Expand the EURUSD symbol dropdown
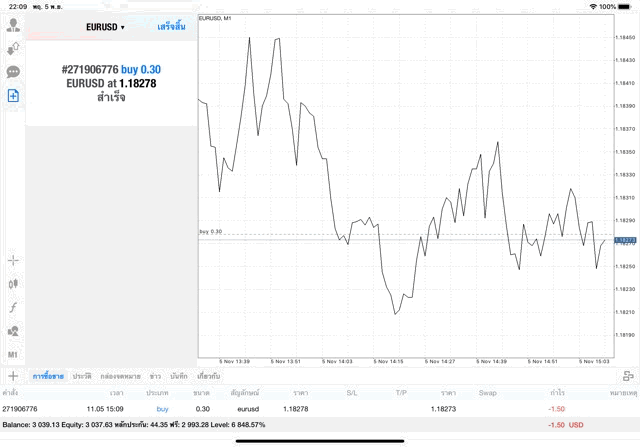Image resolution: width=640 pixels, height=447 pixels. pos(105,27)
